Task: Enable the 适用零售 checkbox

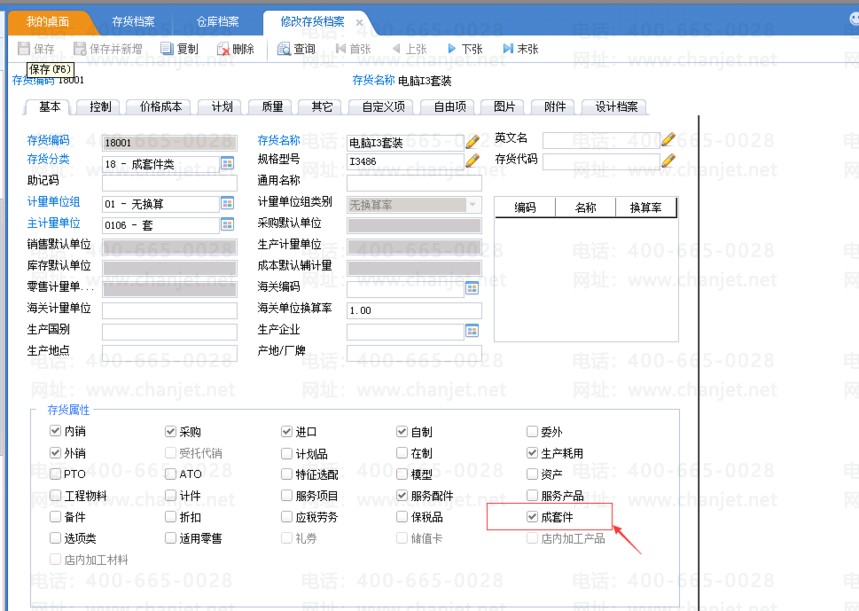Action: pos(170,538)
